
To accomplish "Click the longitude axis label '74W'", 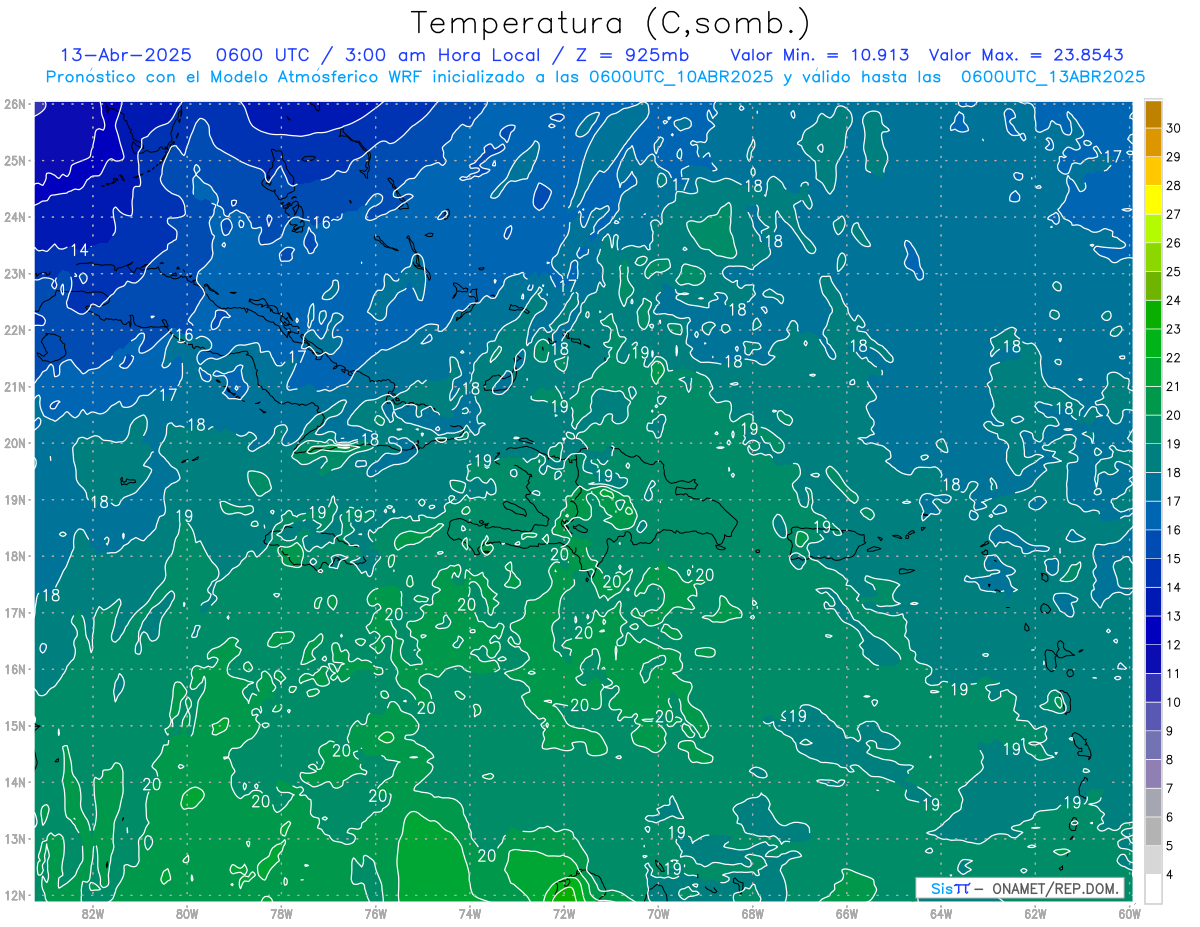I will click(469, 912).
